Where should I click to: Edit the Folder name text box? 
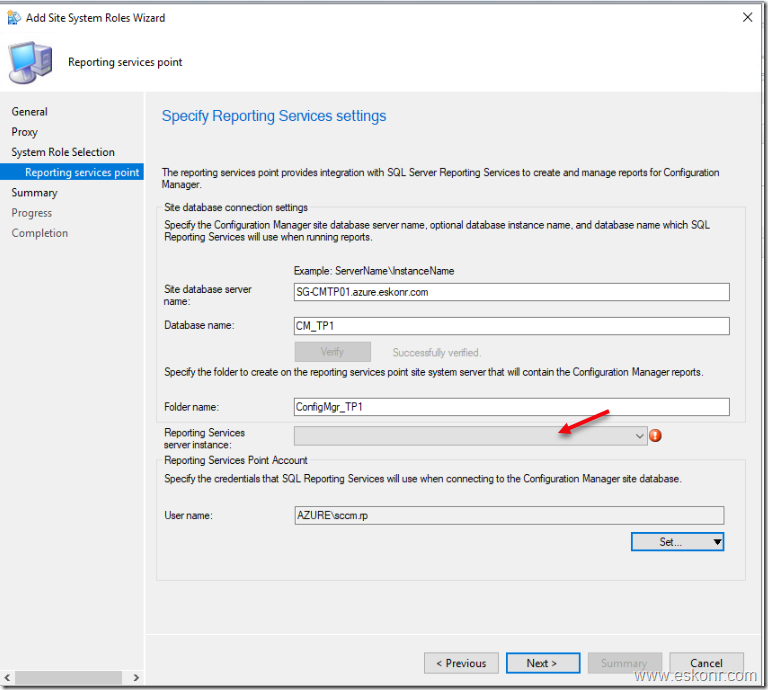point(511,407)
